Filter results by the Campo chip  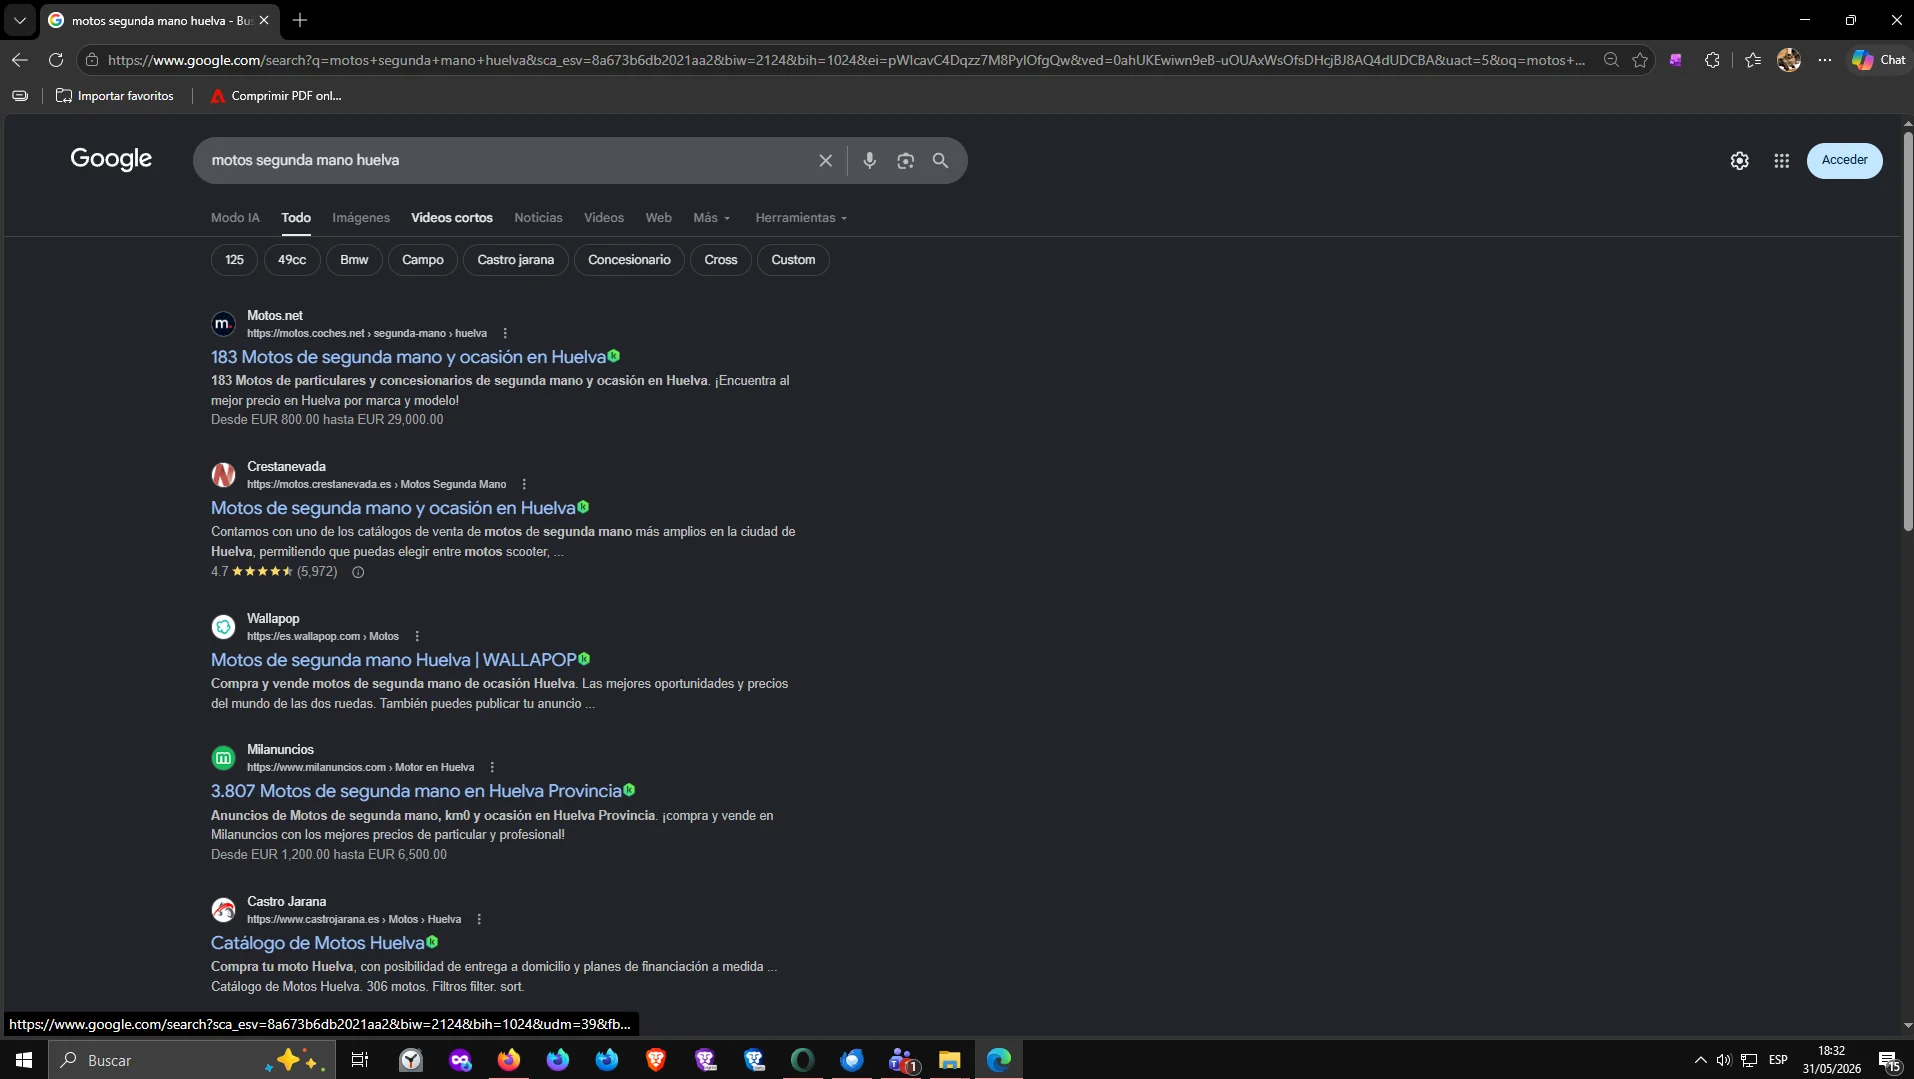(x=423, y=260)
